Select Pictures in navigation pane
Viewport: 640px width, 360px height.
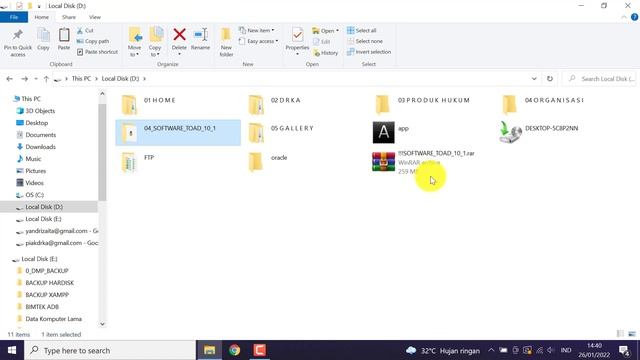click(x=36, y=171)
